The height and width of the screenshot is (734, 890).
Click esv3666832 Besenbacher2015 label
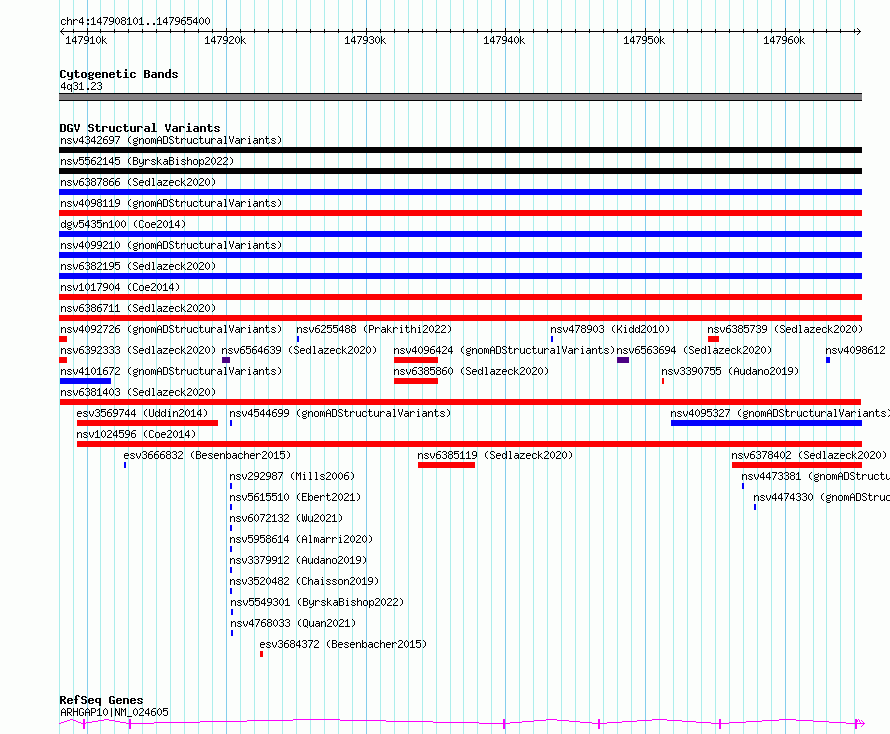pyautogui.click(x=207, y=455)
